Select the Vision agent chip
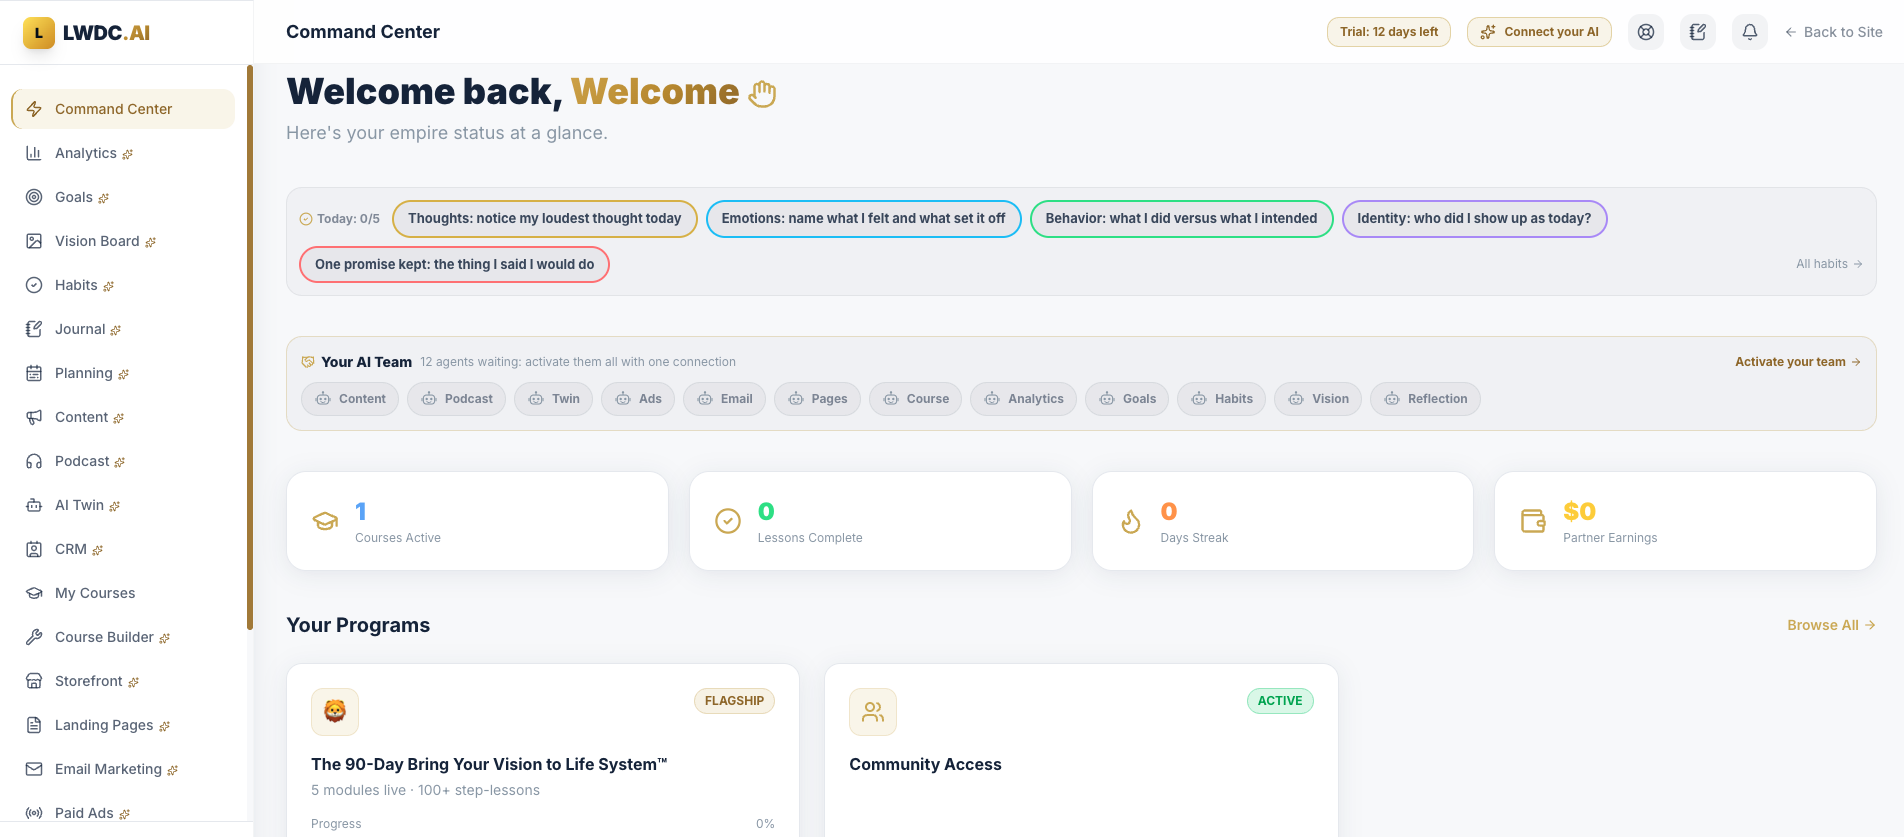 pyautogui.click(x=1318, y=399)
